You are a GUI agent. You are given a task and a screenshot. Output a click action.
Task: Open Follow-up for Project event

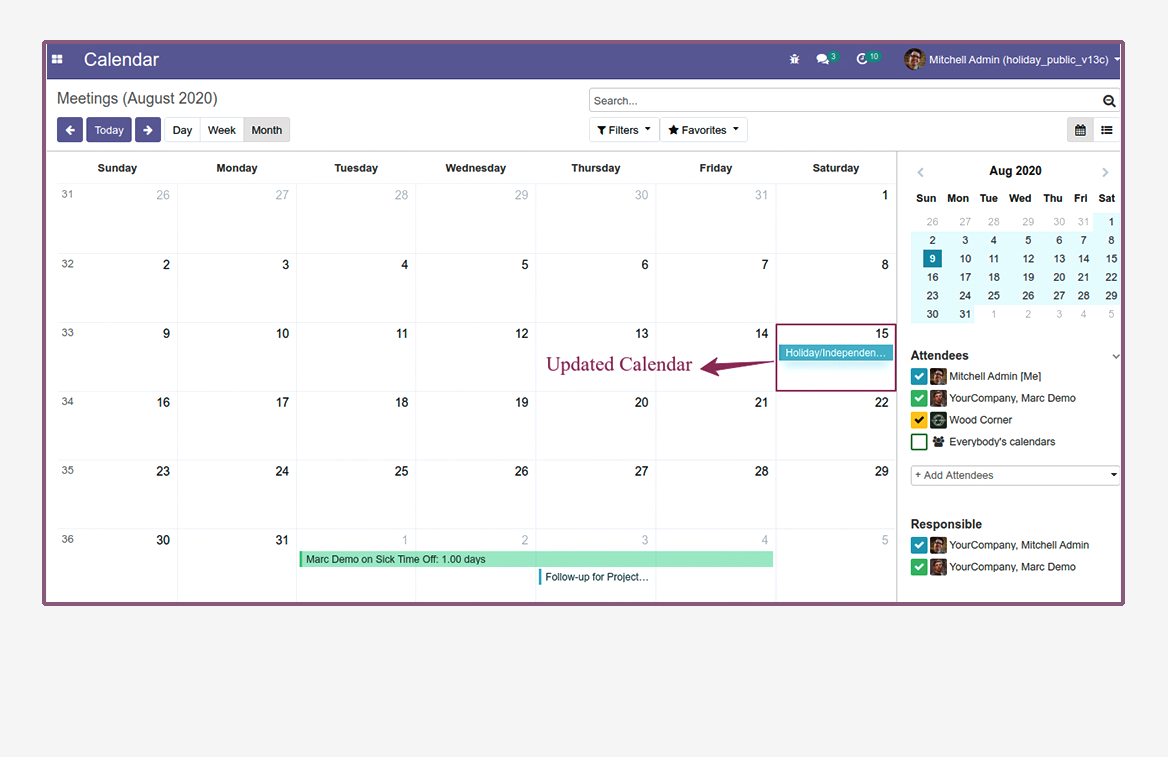tap(597, 577)
